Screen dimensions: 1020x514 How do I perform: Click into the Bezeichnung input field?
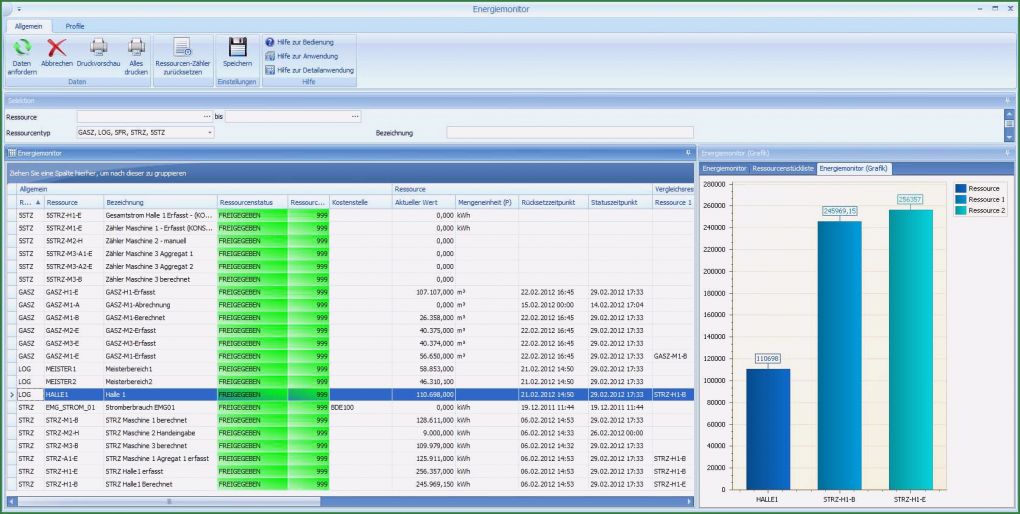coord(569,132)
